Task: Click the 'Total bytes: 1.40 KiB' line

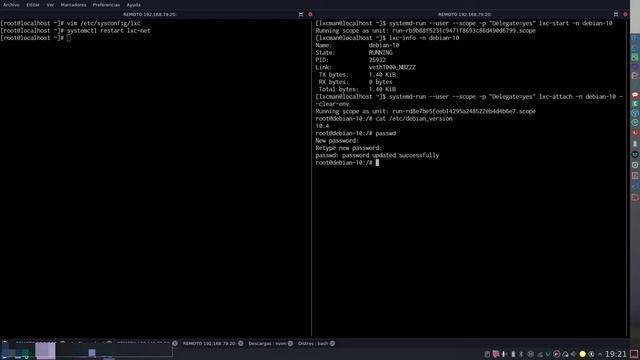Action: click(x=357, y=89)
